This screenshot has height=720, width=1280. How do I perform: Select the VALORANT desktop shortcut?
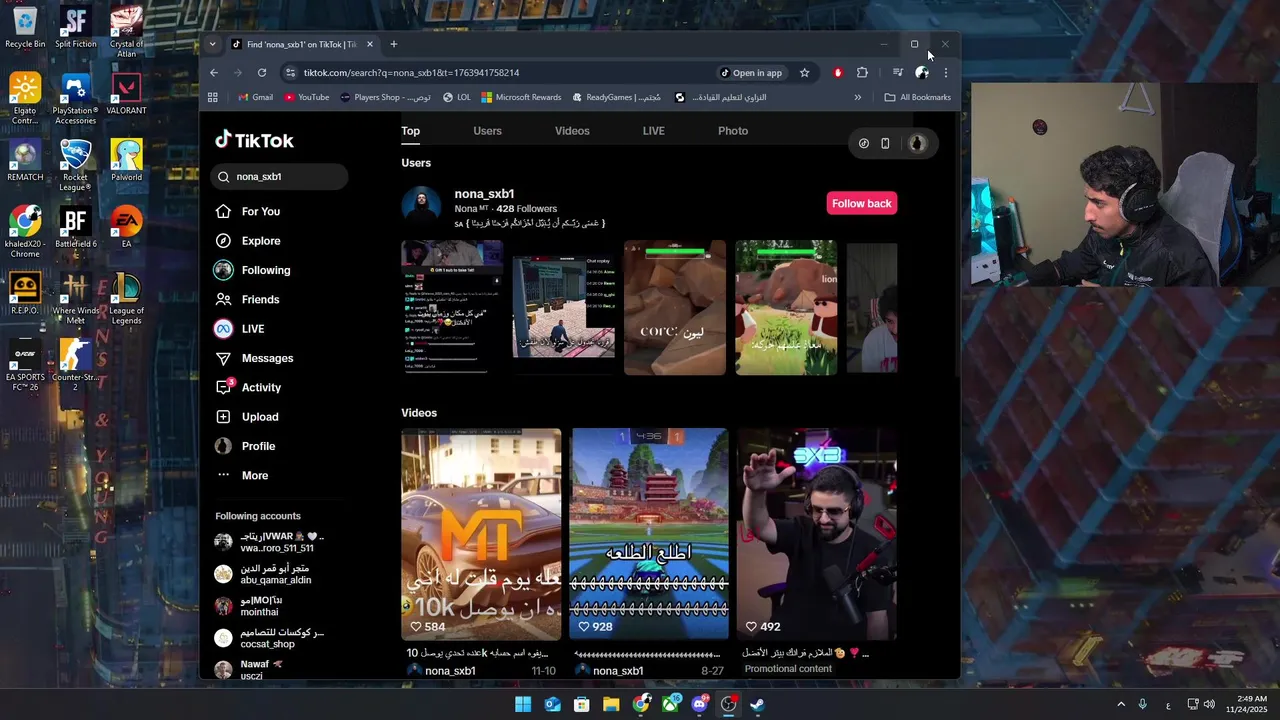(x=126, y=95)
